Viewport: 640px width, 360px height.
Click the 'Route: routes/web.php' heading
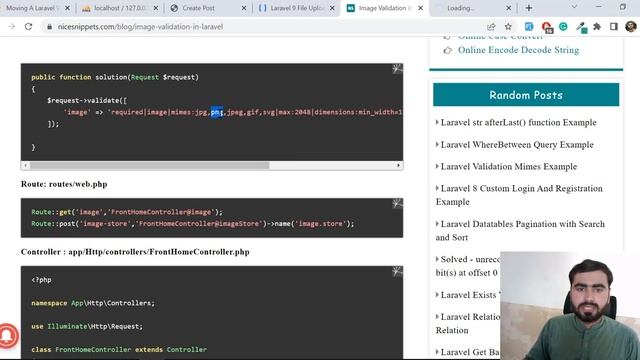click(64, 184)
